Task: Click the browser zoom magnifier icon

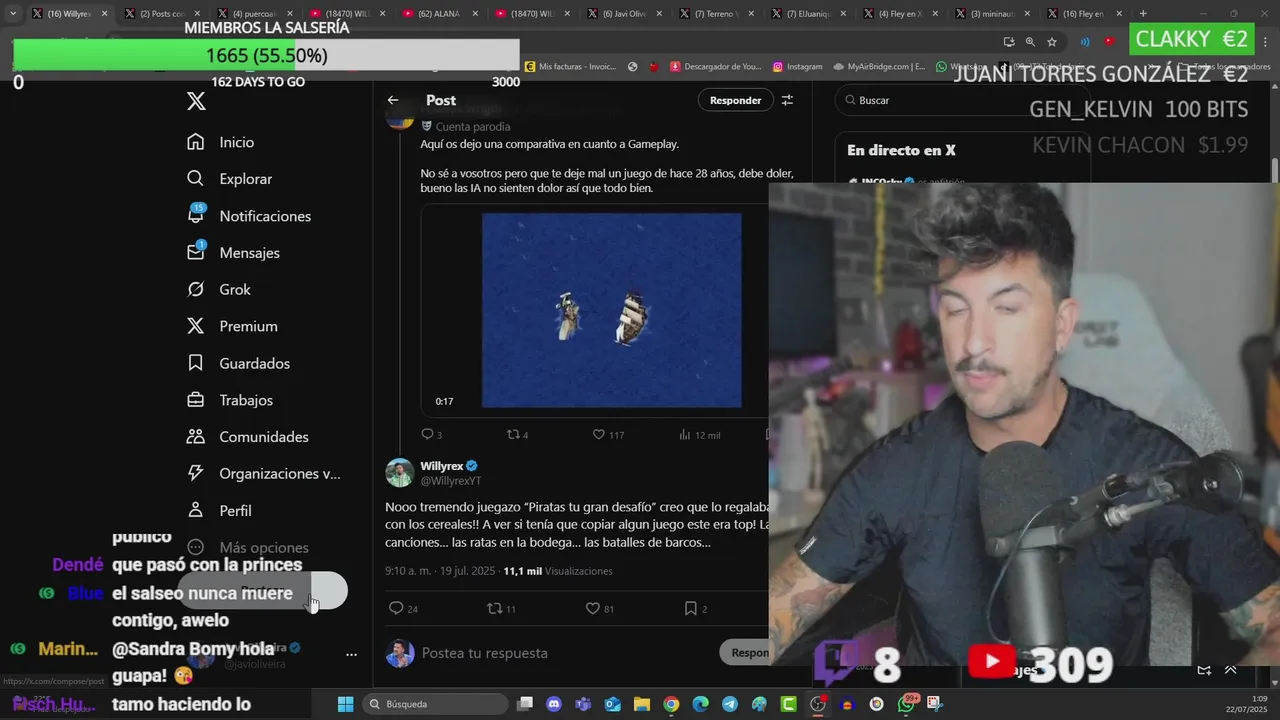Action: tap(1030, 42)
